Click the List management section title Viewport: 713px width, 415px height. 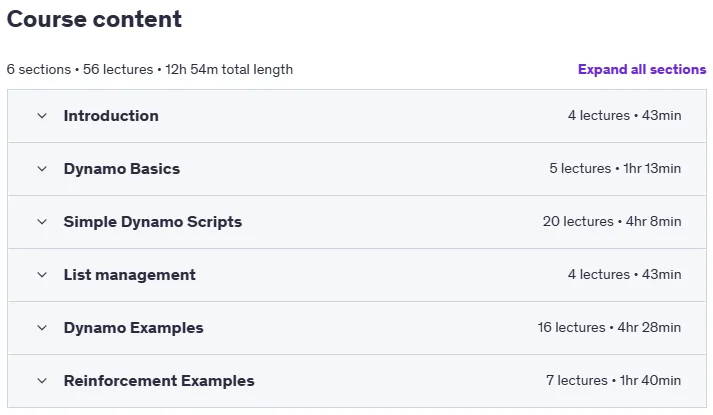[x=130, y=275]
